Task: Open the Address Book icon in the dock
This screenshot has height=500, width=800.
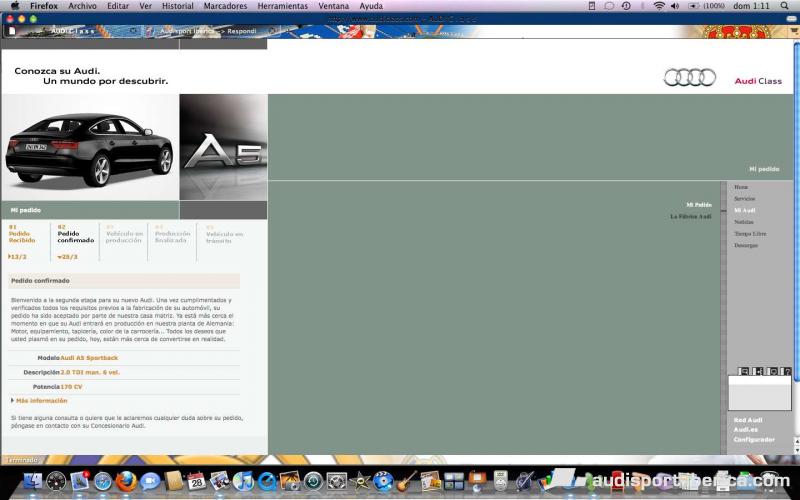Action: coord(173,481)
